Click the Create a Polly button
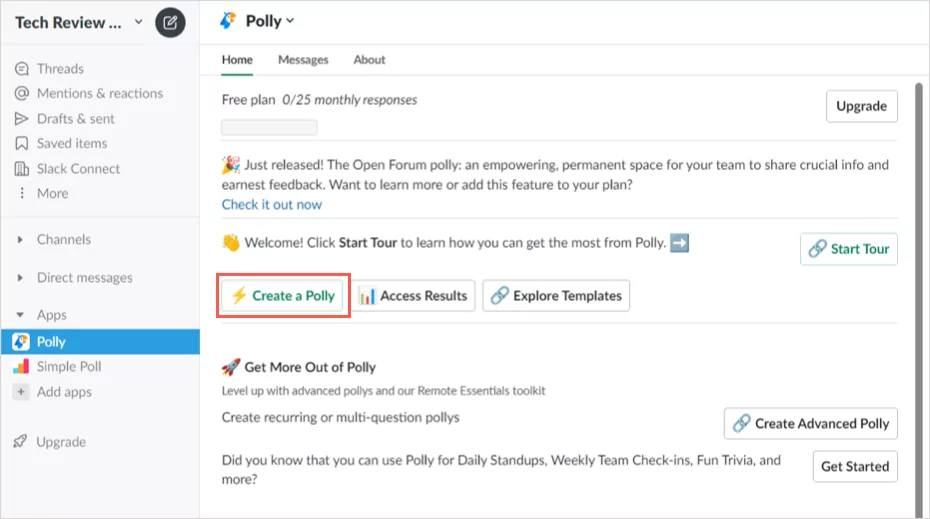930x519 pixels. [283, 296]
